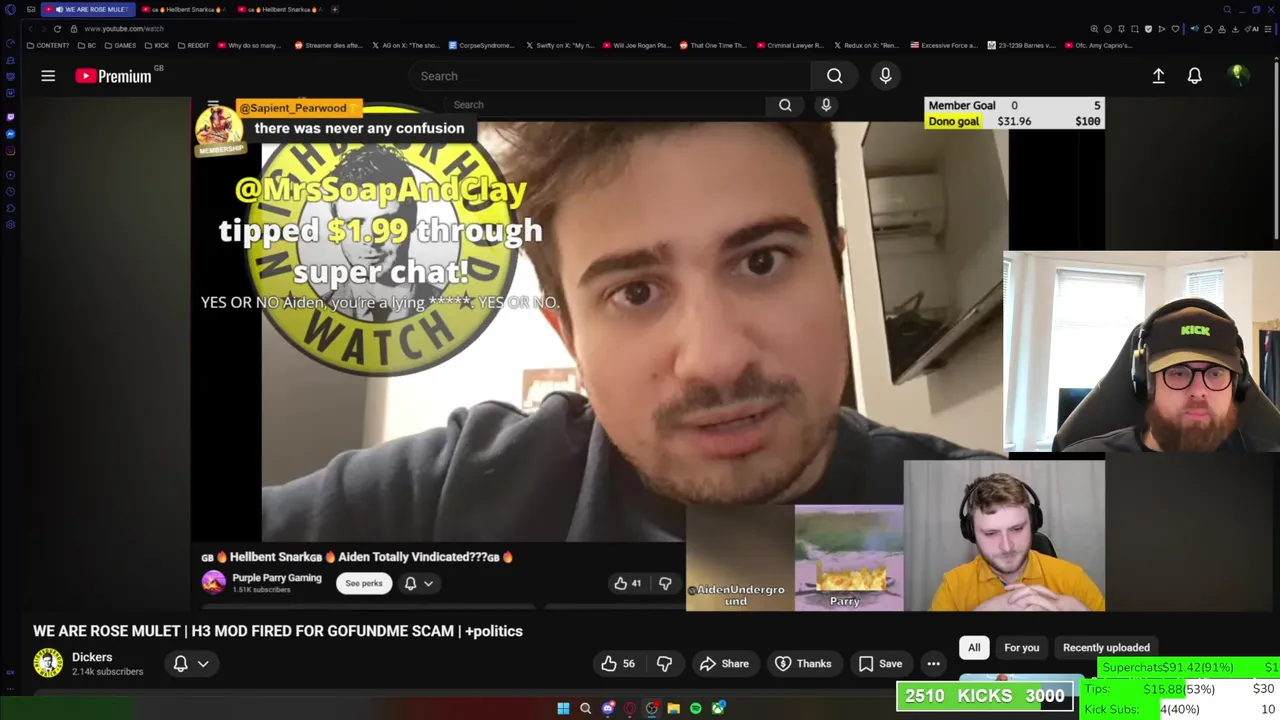Open the Windows Start button
This screenshot has width=1280, height=720.
pyautogui.click(x=563, y=708)
